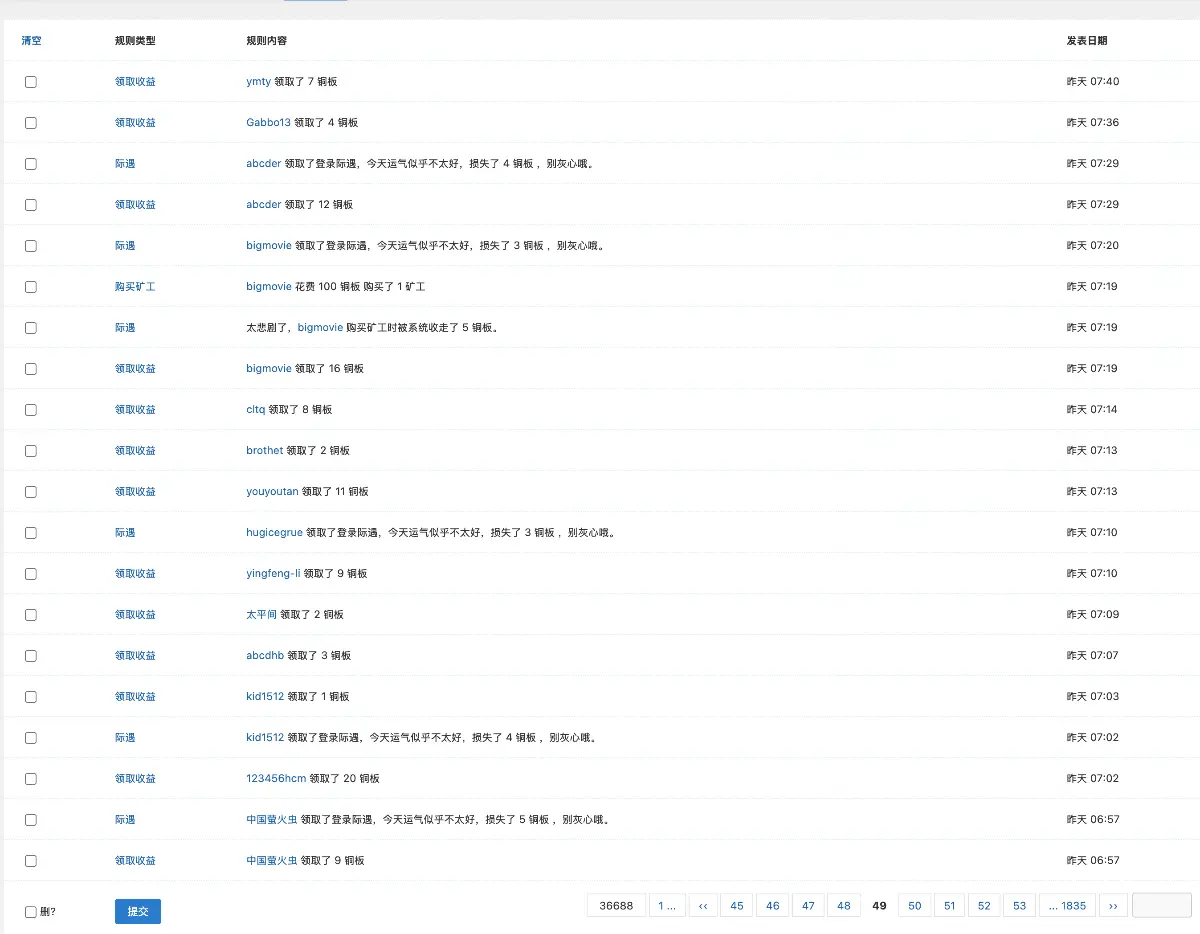Check the checkbox on the kid1512 际遇 row
1200x934 pixels.
tap(30, 737)
